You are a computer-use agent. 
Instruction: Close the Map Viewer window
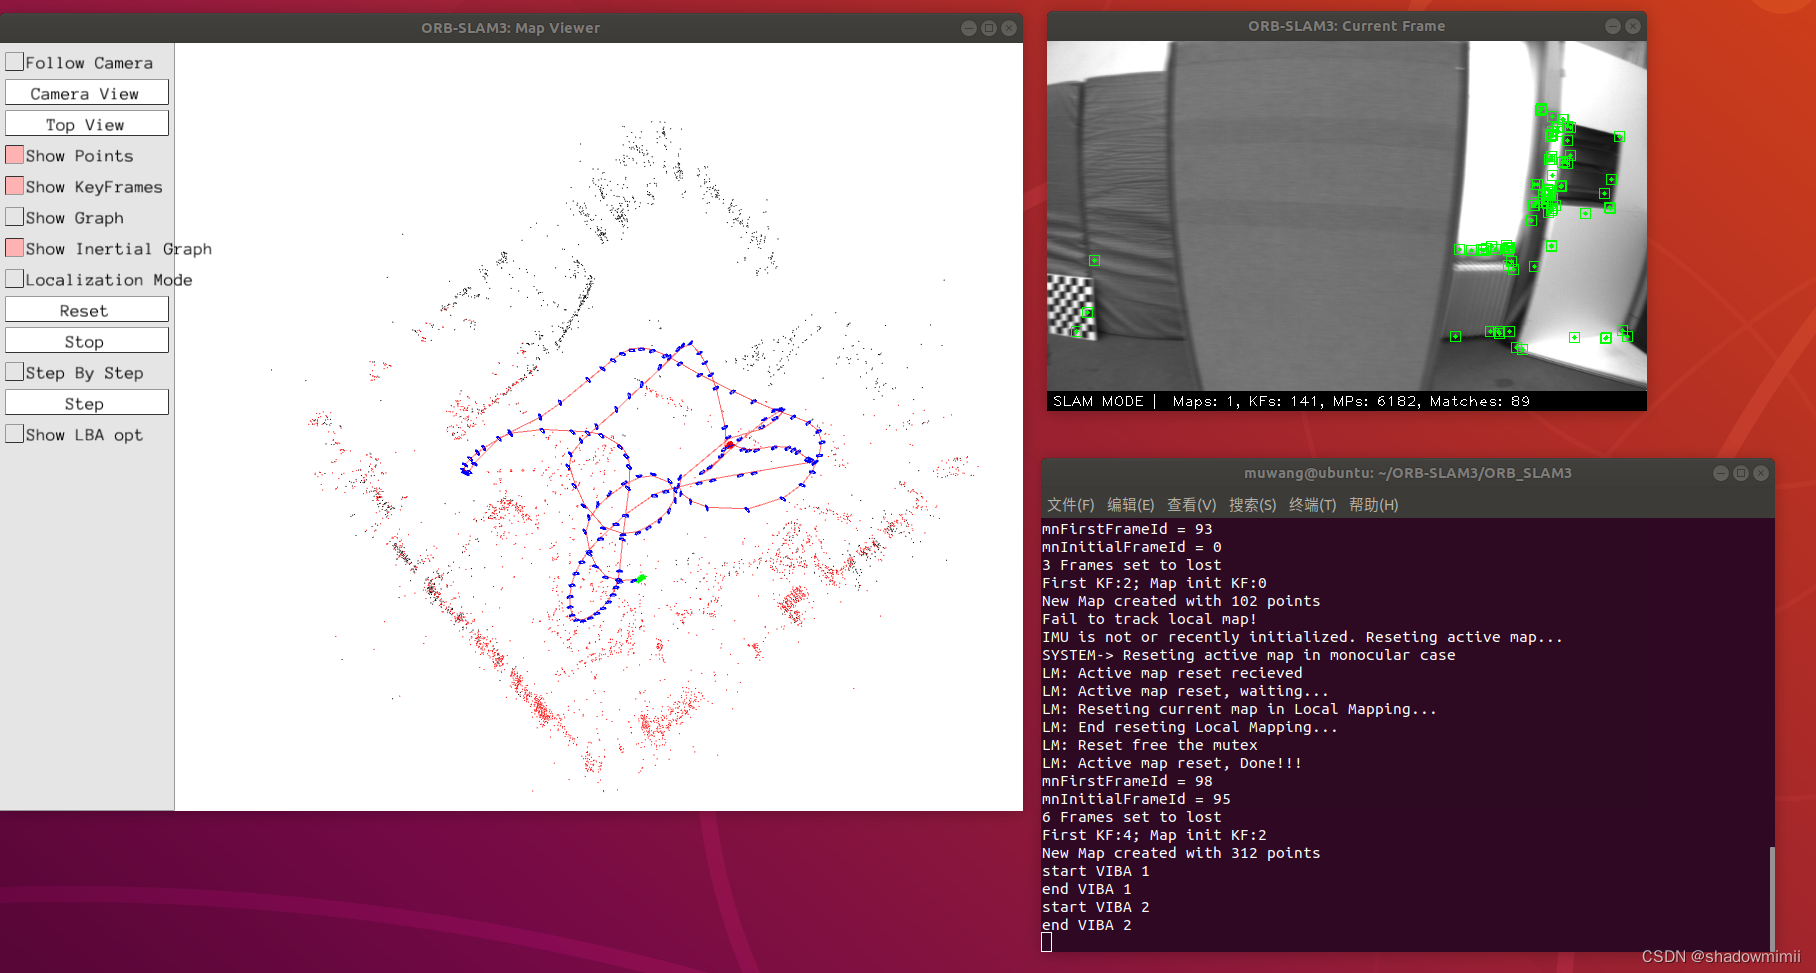click(1009, 28)
